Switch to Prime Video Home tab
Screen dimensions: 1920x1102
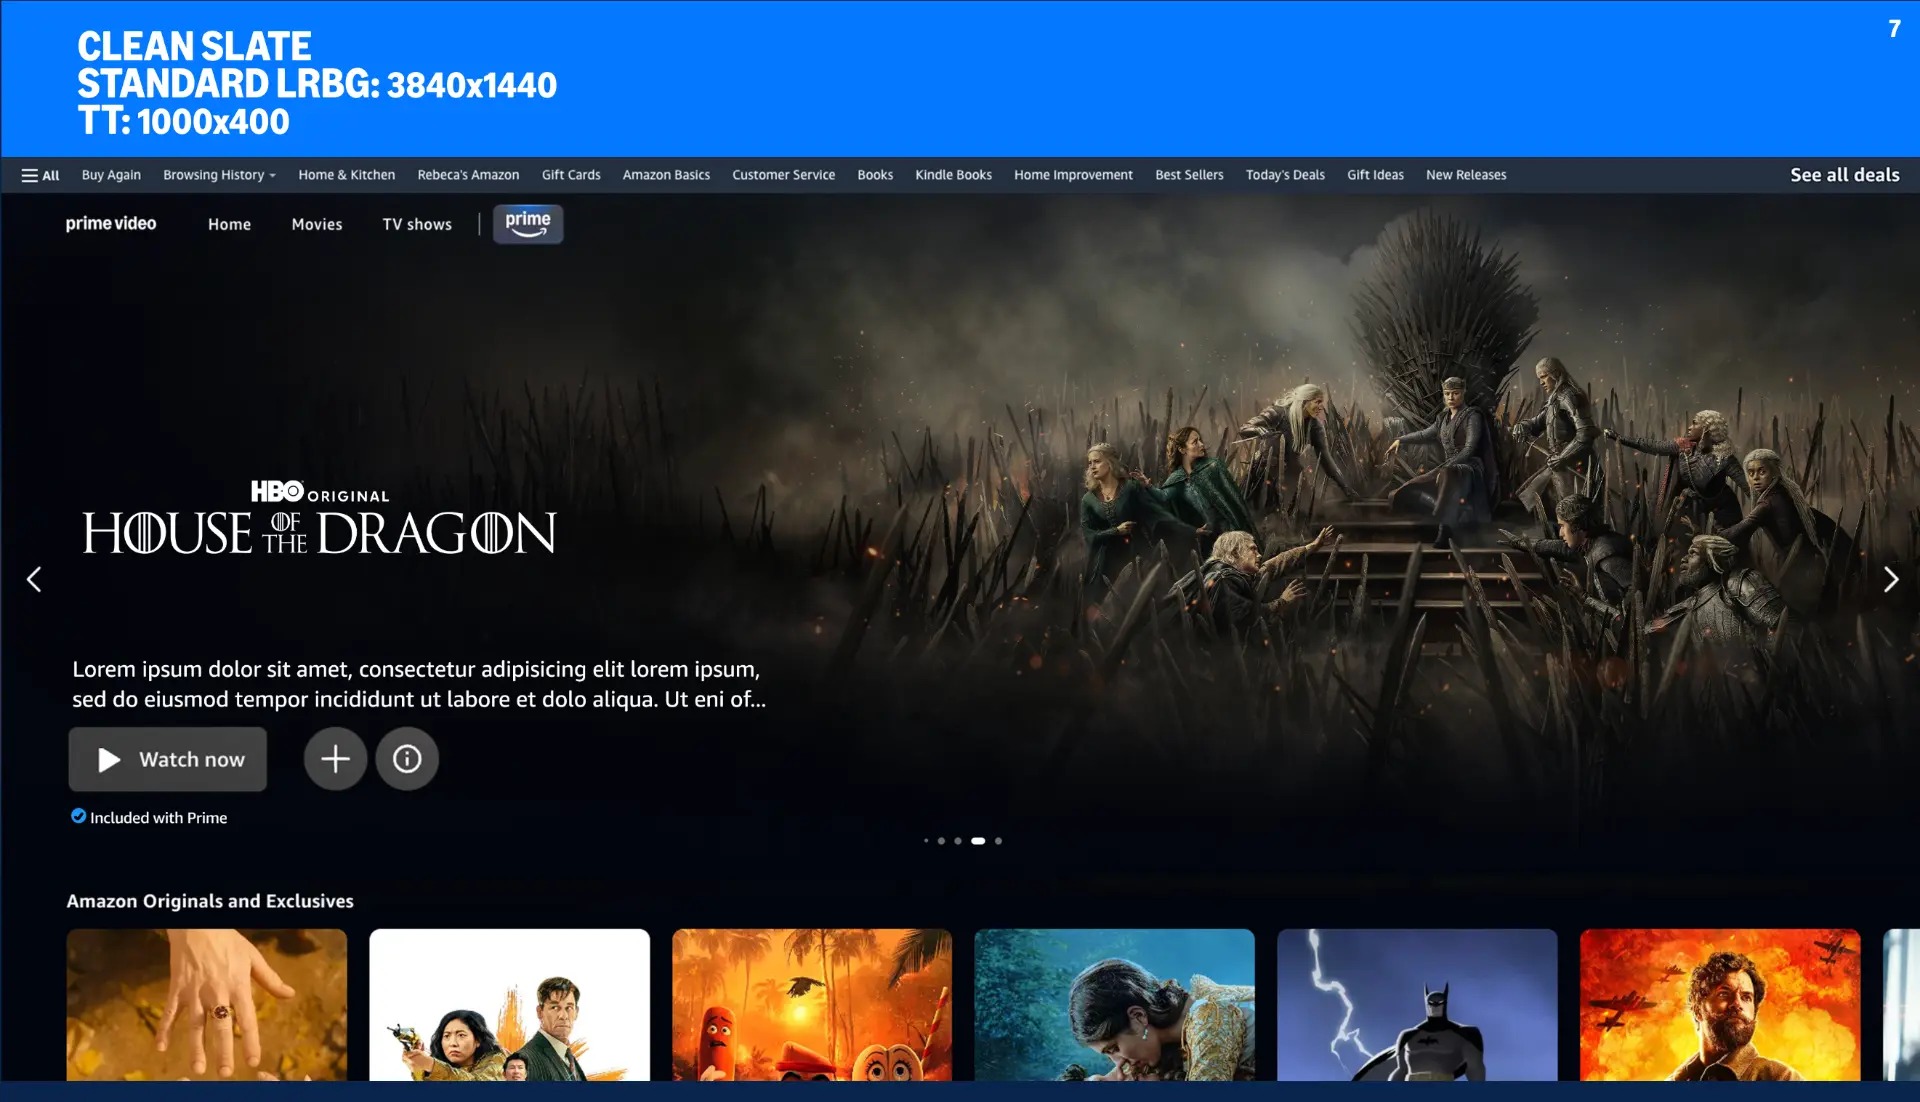[229, 225]
